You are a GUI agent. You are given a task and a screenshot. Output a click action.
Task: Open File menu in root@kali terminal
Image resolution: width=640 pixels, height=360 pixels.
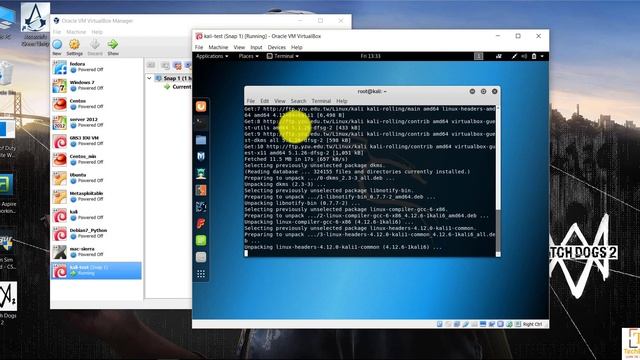click(x=251, y=101)
